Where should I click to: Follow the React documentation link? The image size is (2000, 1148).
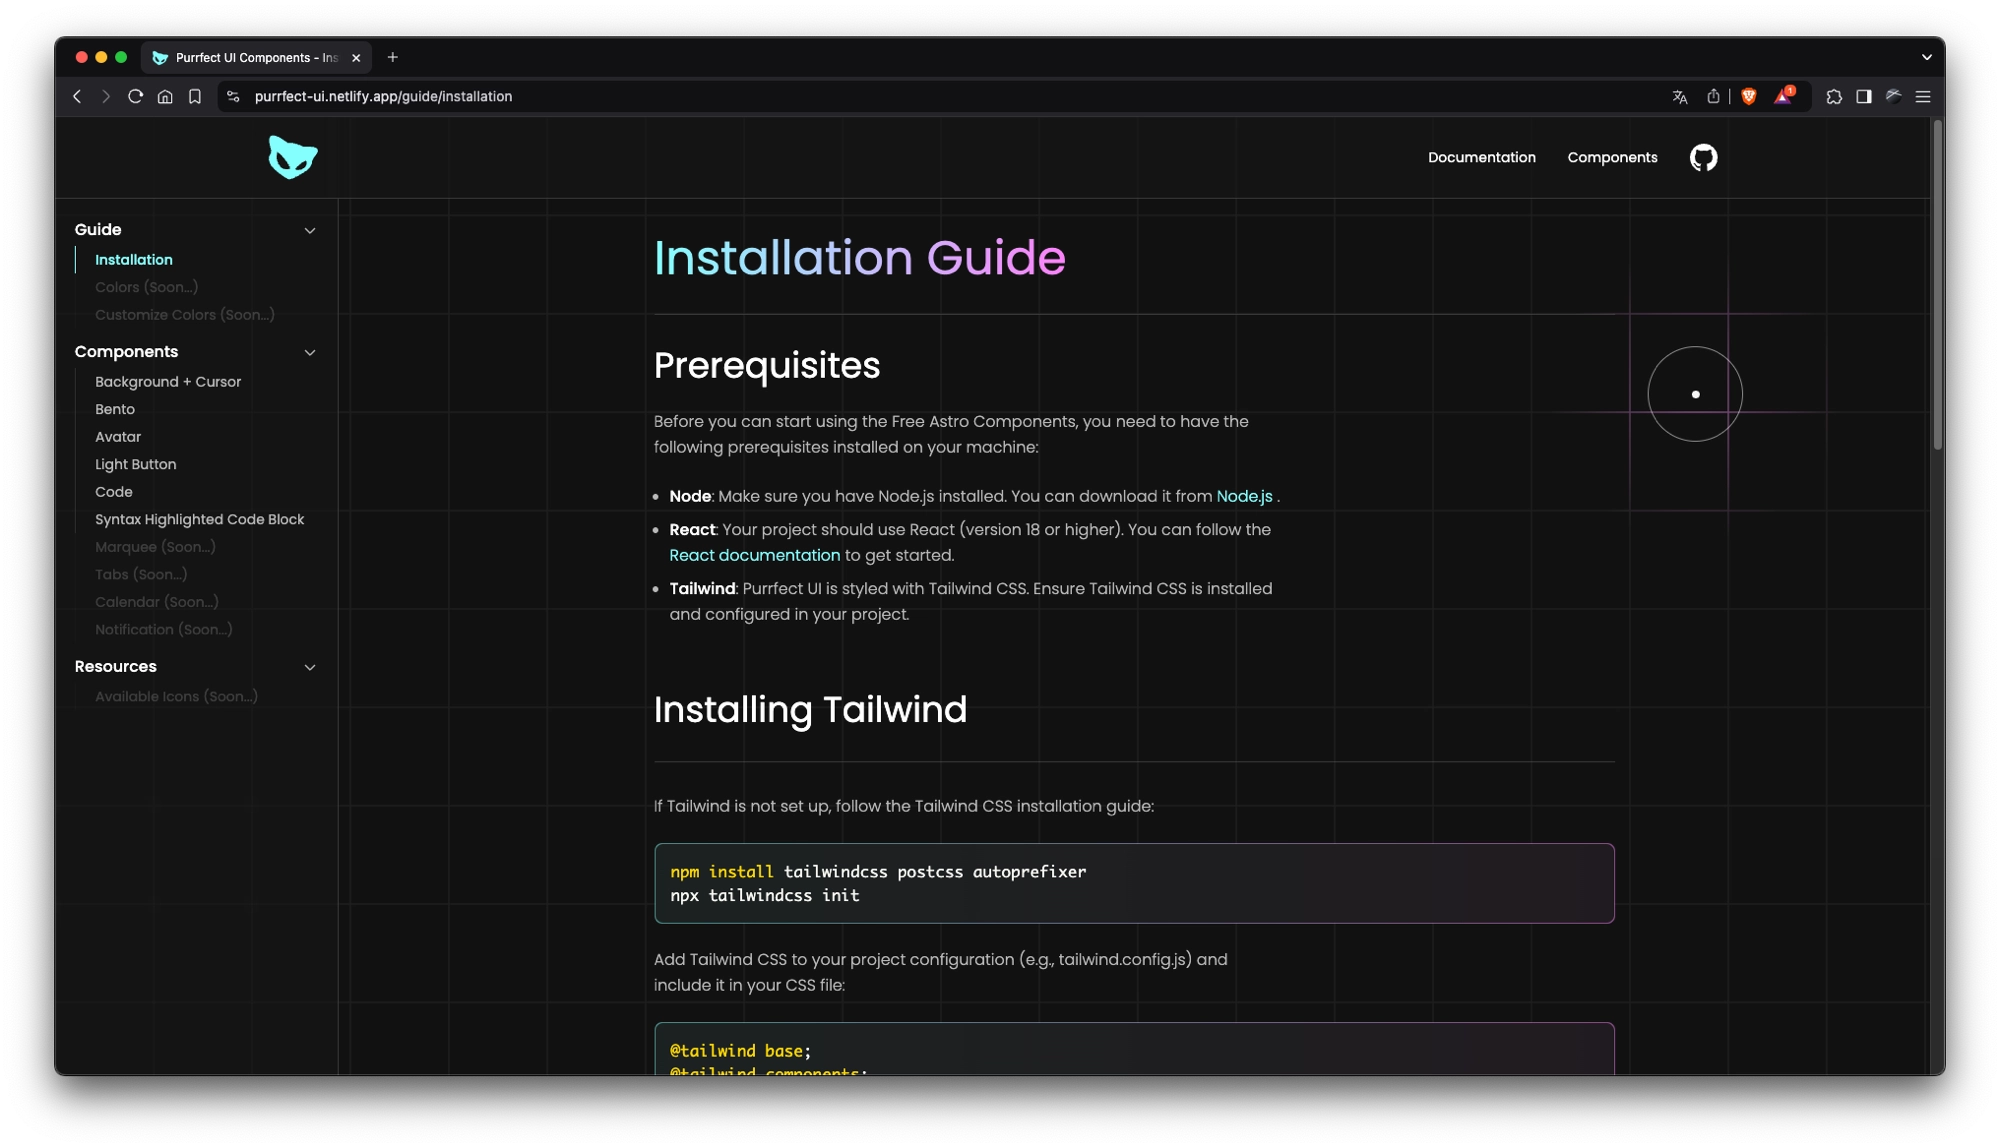tap(754, 555)
